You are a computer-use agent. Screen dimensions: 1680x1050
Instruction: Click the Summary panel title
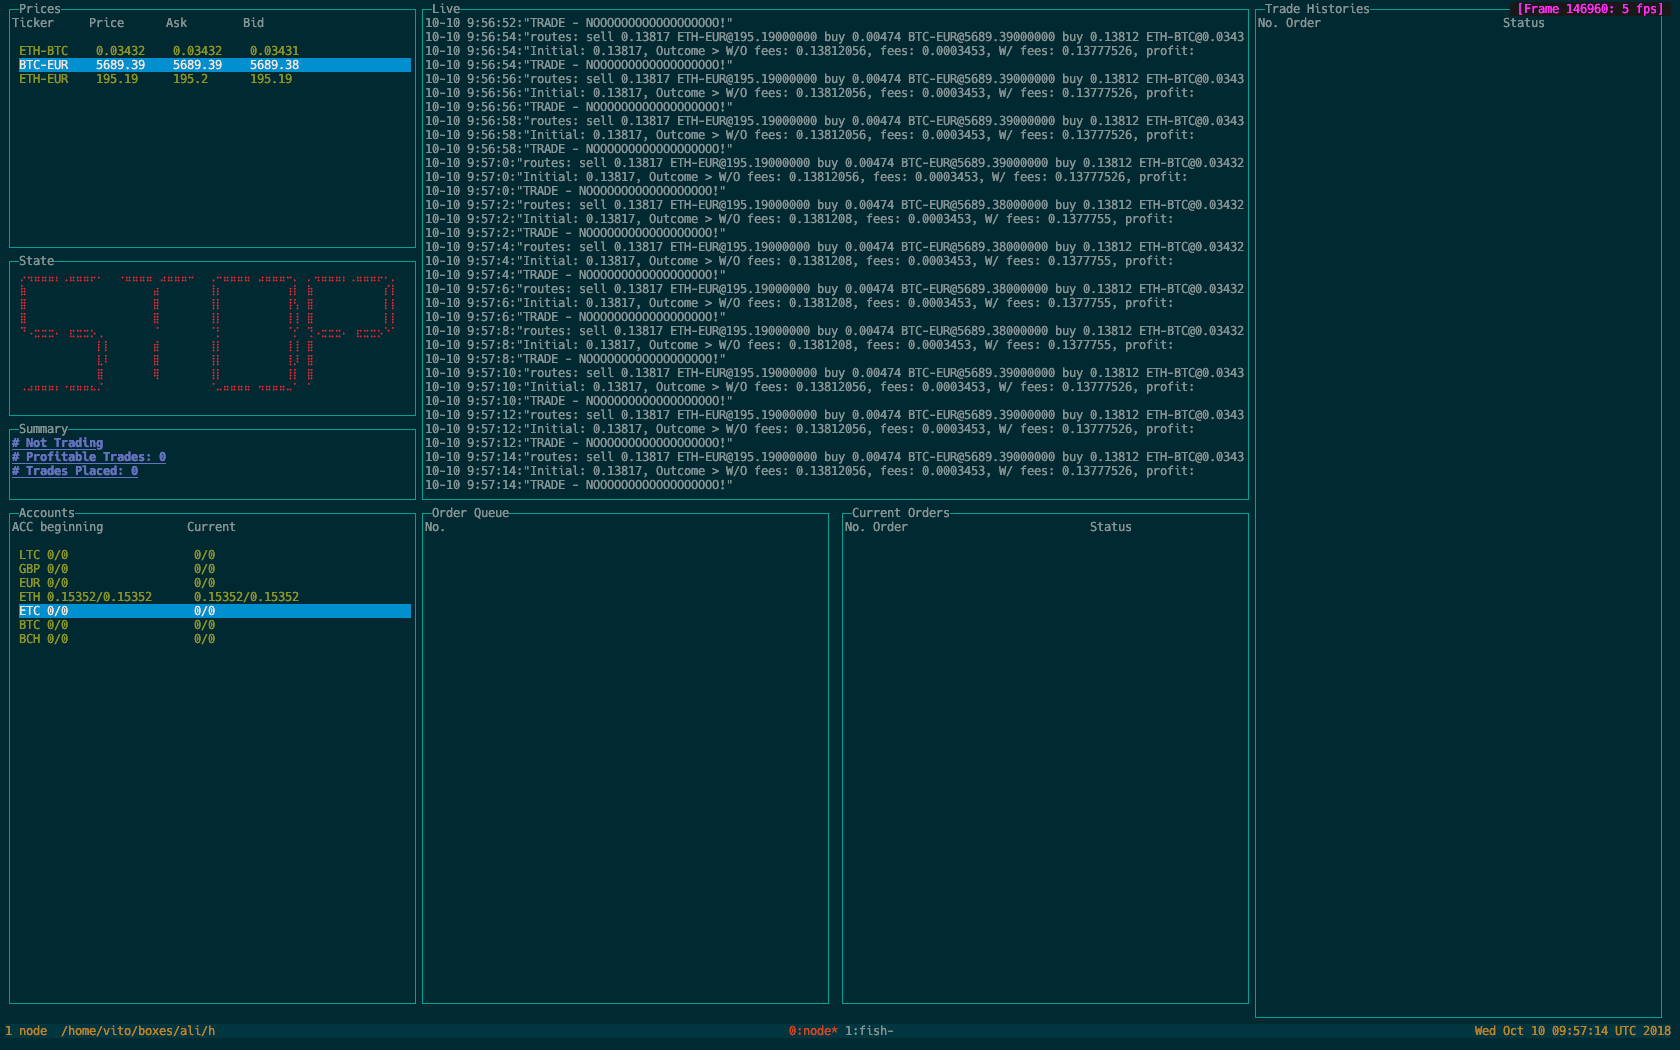tap(44, 429)
